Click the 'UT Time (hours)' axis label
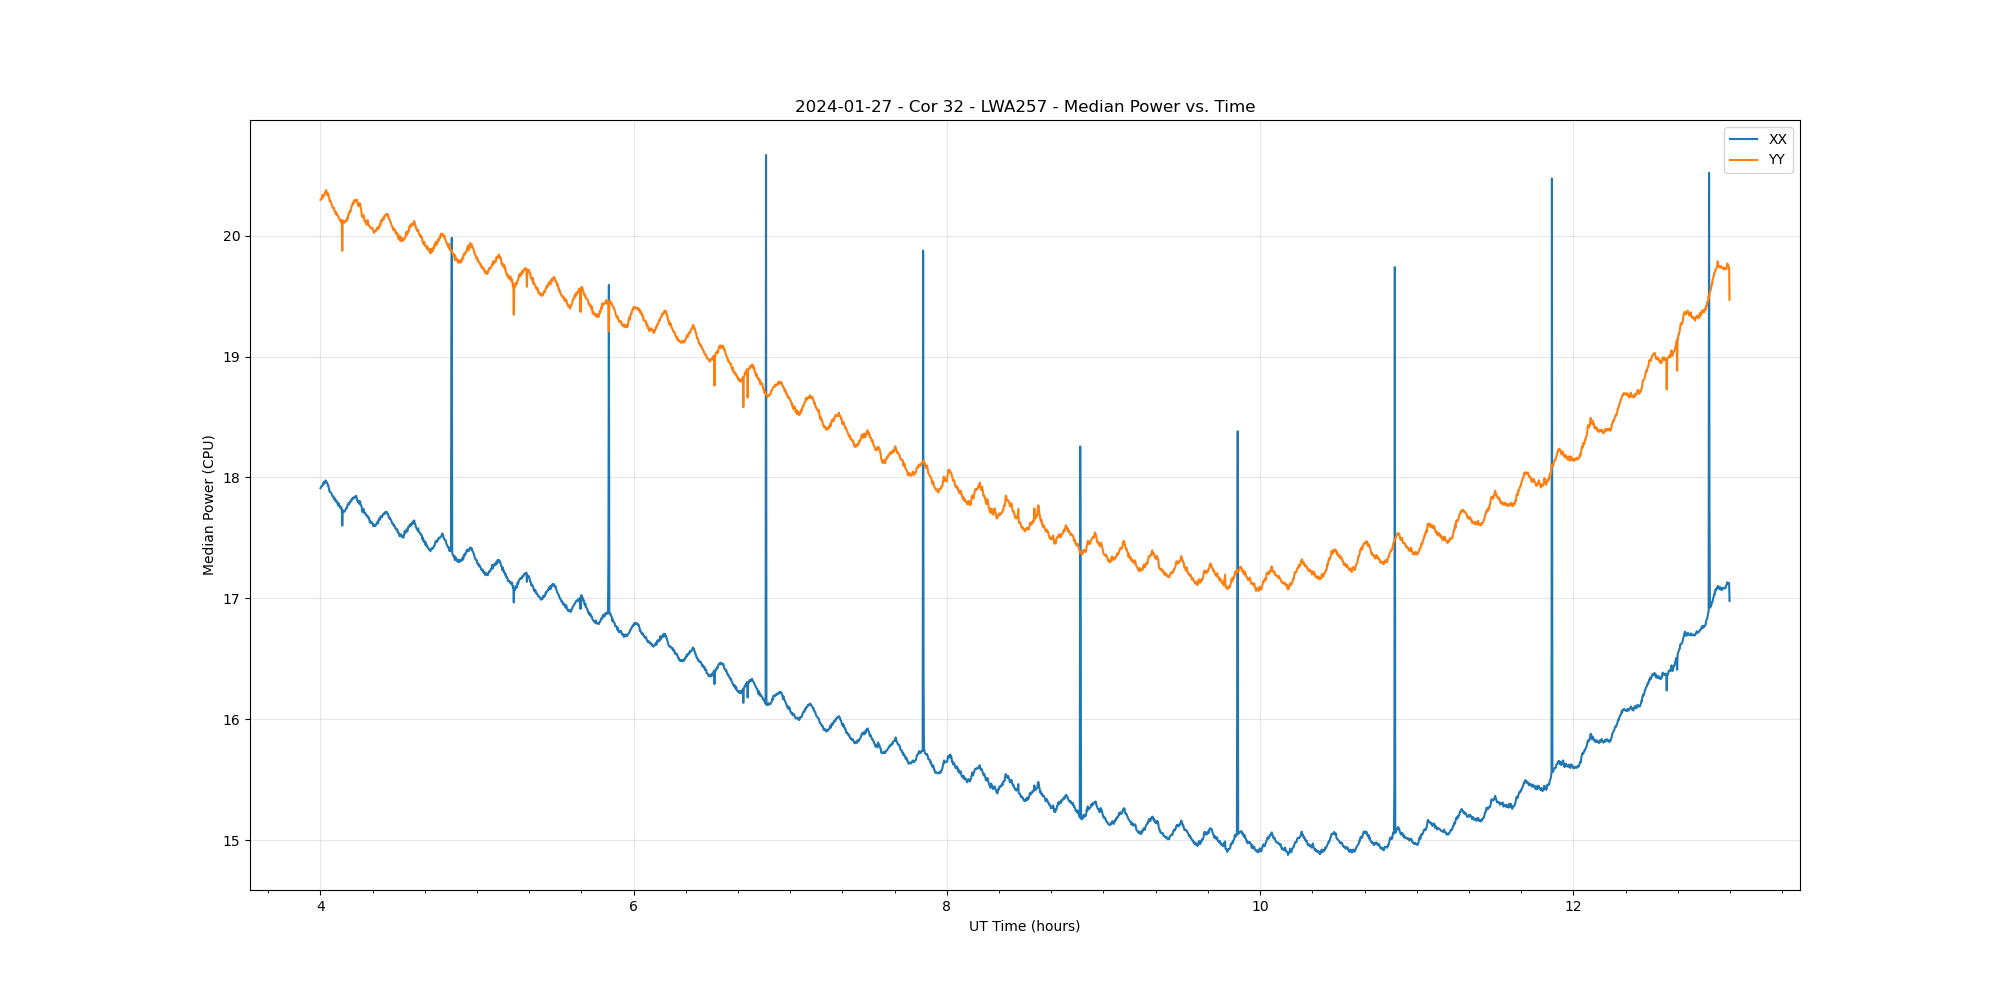Image resolution: width=2000 pixels, height=1000 pixels. [1024, 927]
